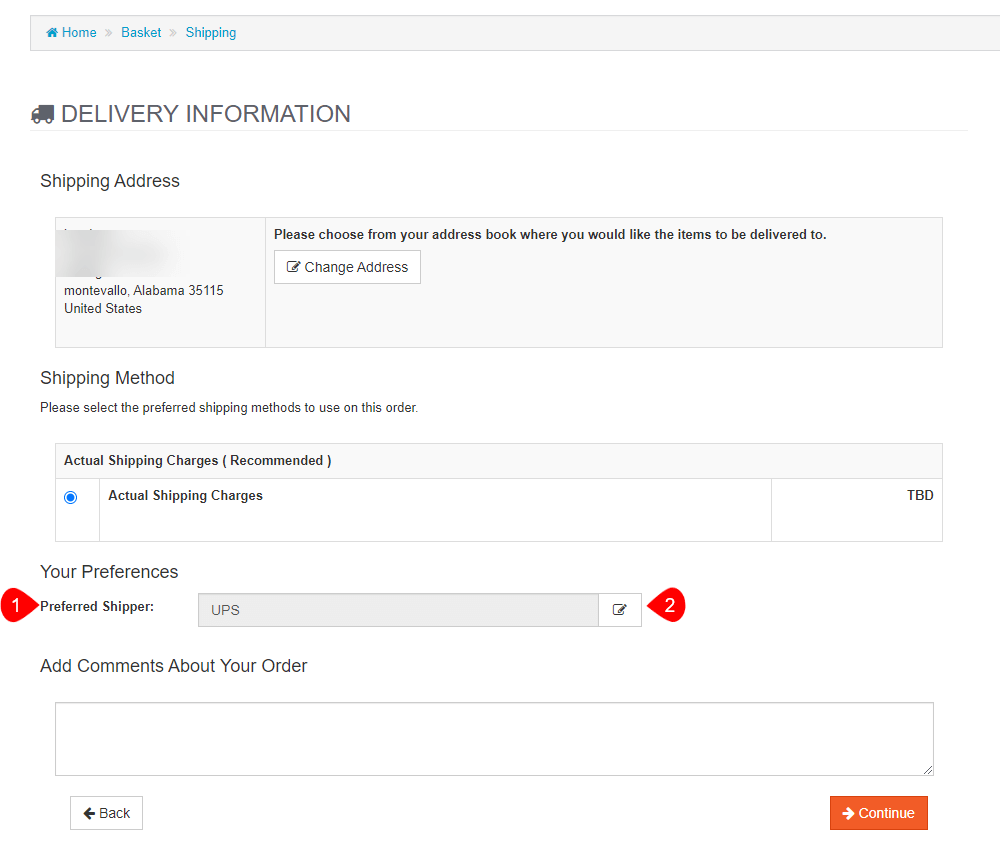This screenshot has height=849, width=1000.
Task: Open the Basket breadcrumb link
Action: point(141,33)
